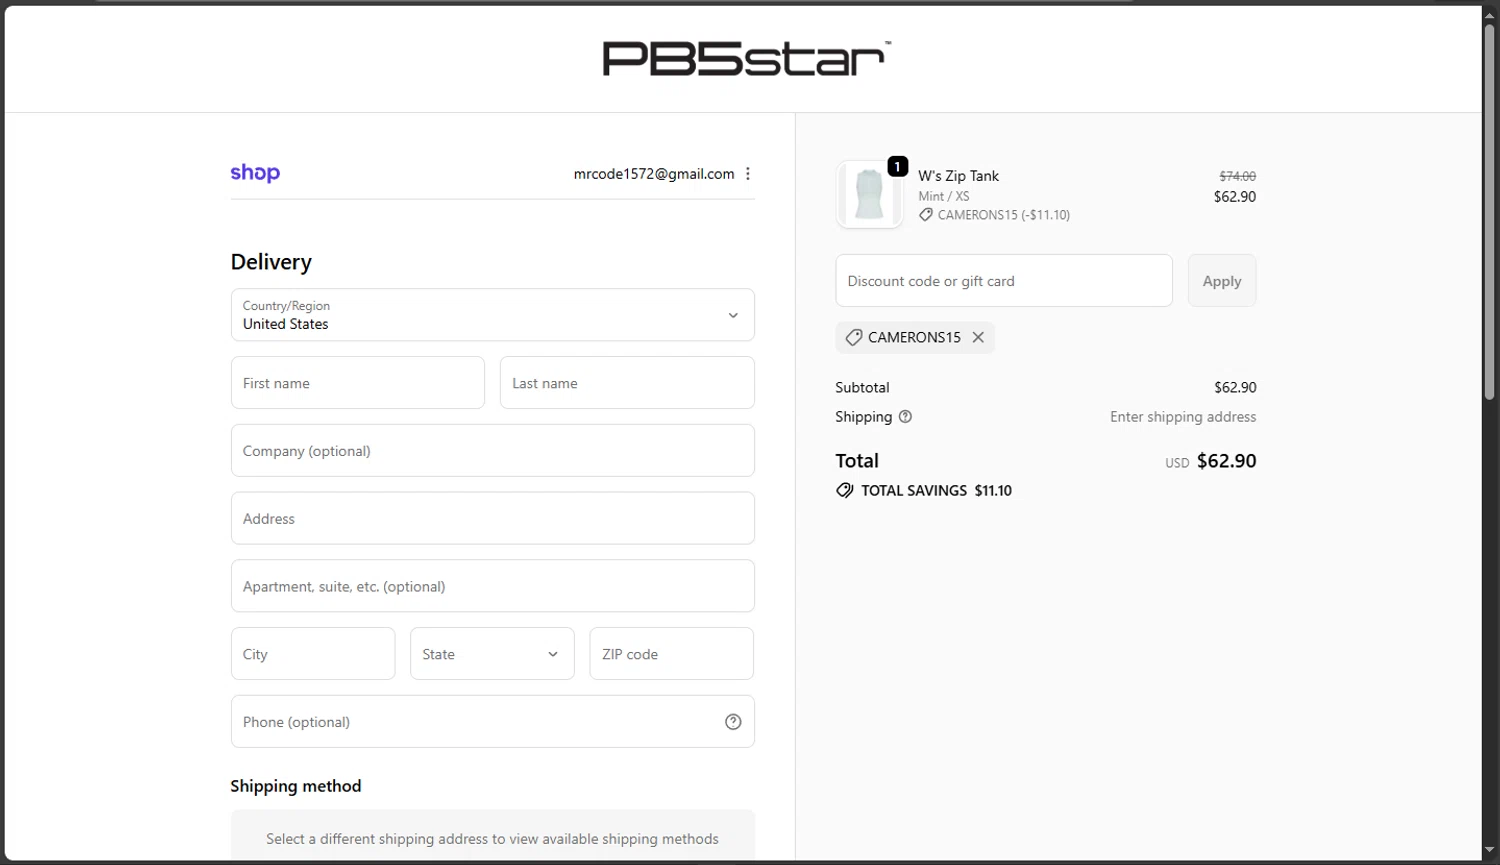This screenshot has width=1500, height=865.
Task: Show shipping info help icon
Action: (905, 417)
